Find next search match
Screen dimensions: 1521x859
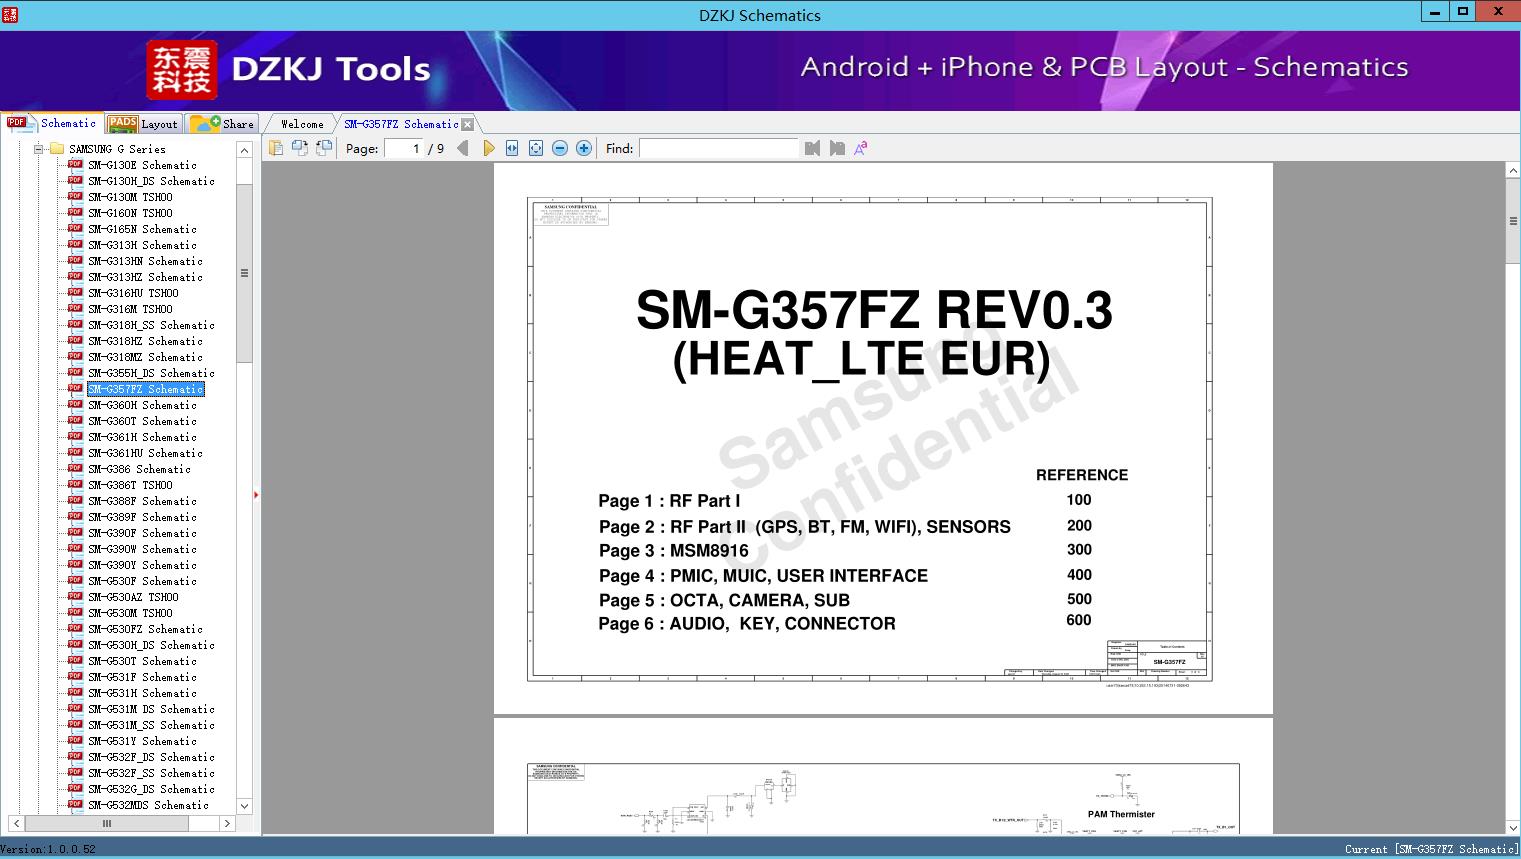coord(837,148)
